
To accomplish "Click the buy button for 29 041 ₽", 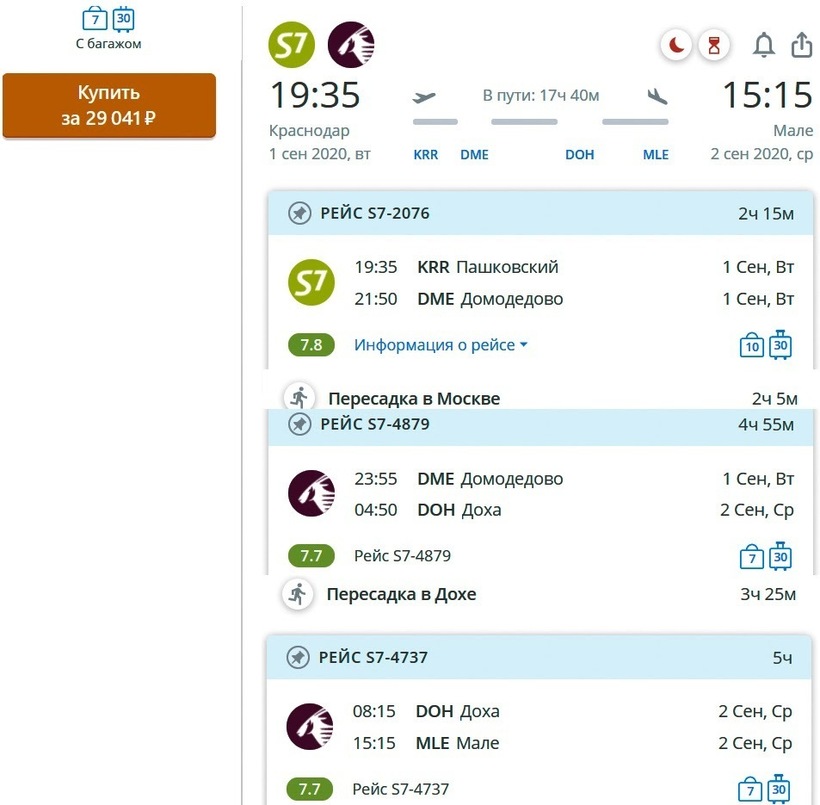I will coord(109,105).
